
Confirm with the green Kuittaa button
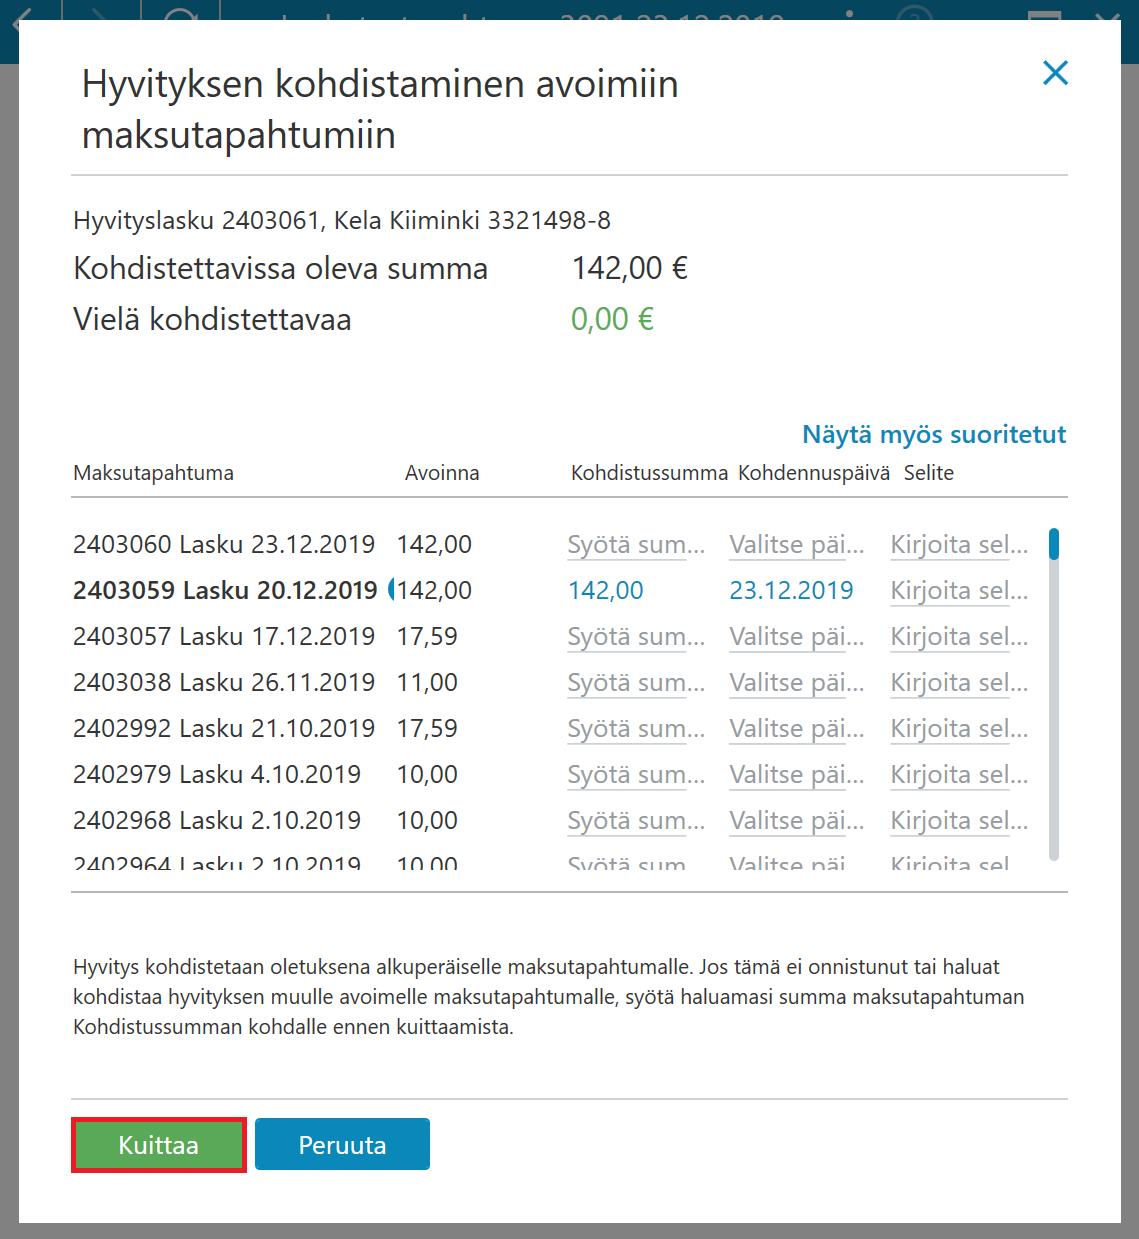[x=159, y=1145]
